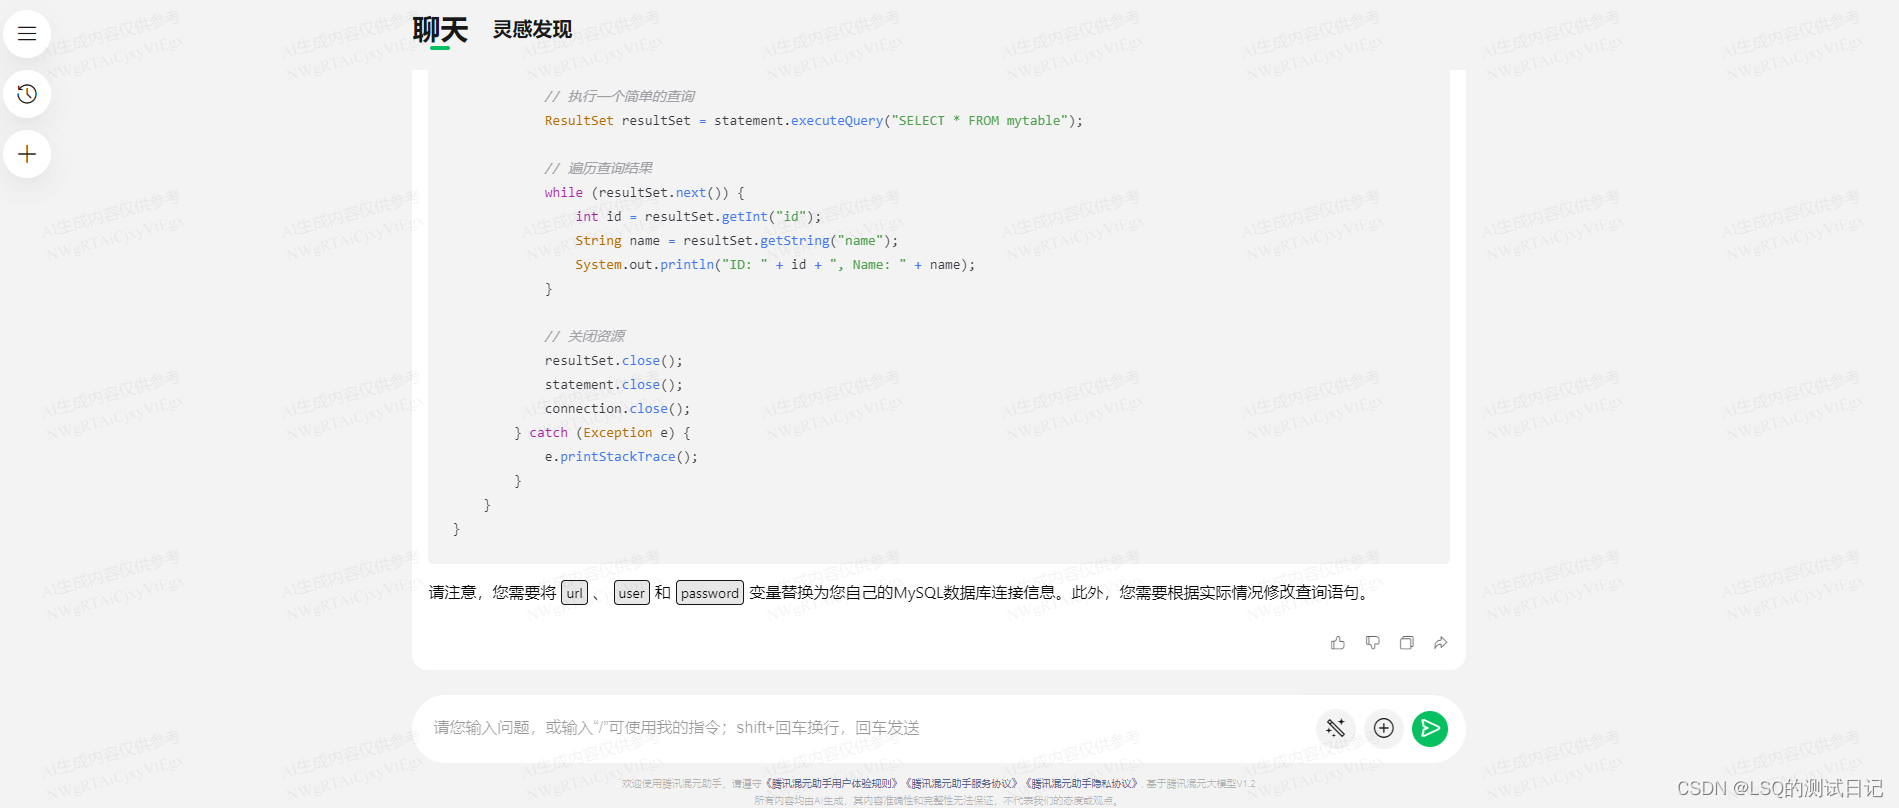Click the '// 关闭资源' comment

coord(585,337)
